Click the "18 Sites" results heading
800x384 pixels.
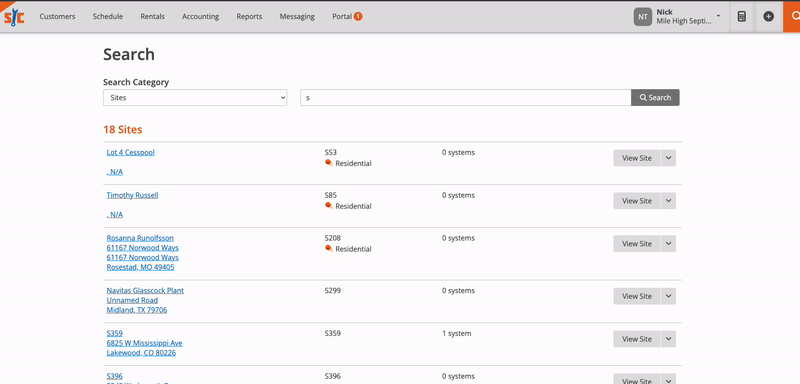tap(122, 130)
